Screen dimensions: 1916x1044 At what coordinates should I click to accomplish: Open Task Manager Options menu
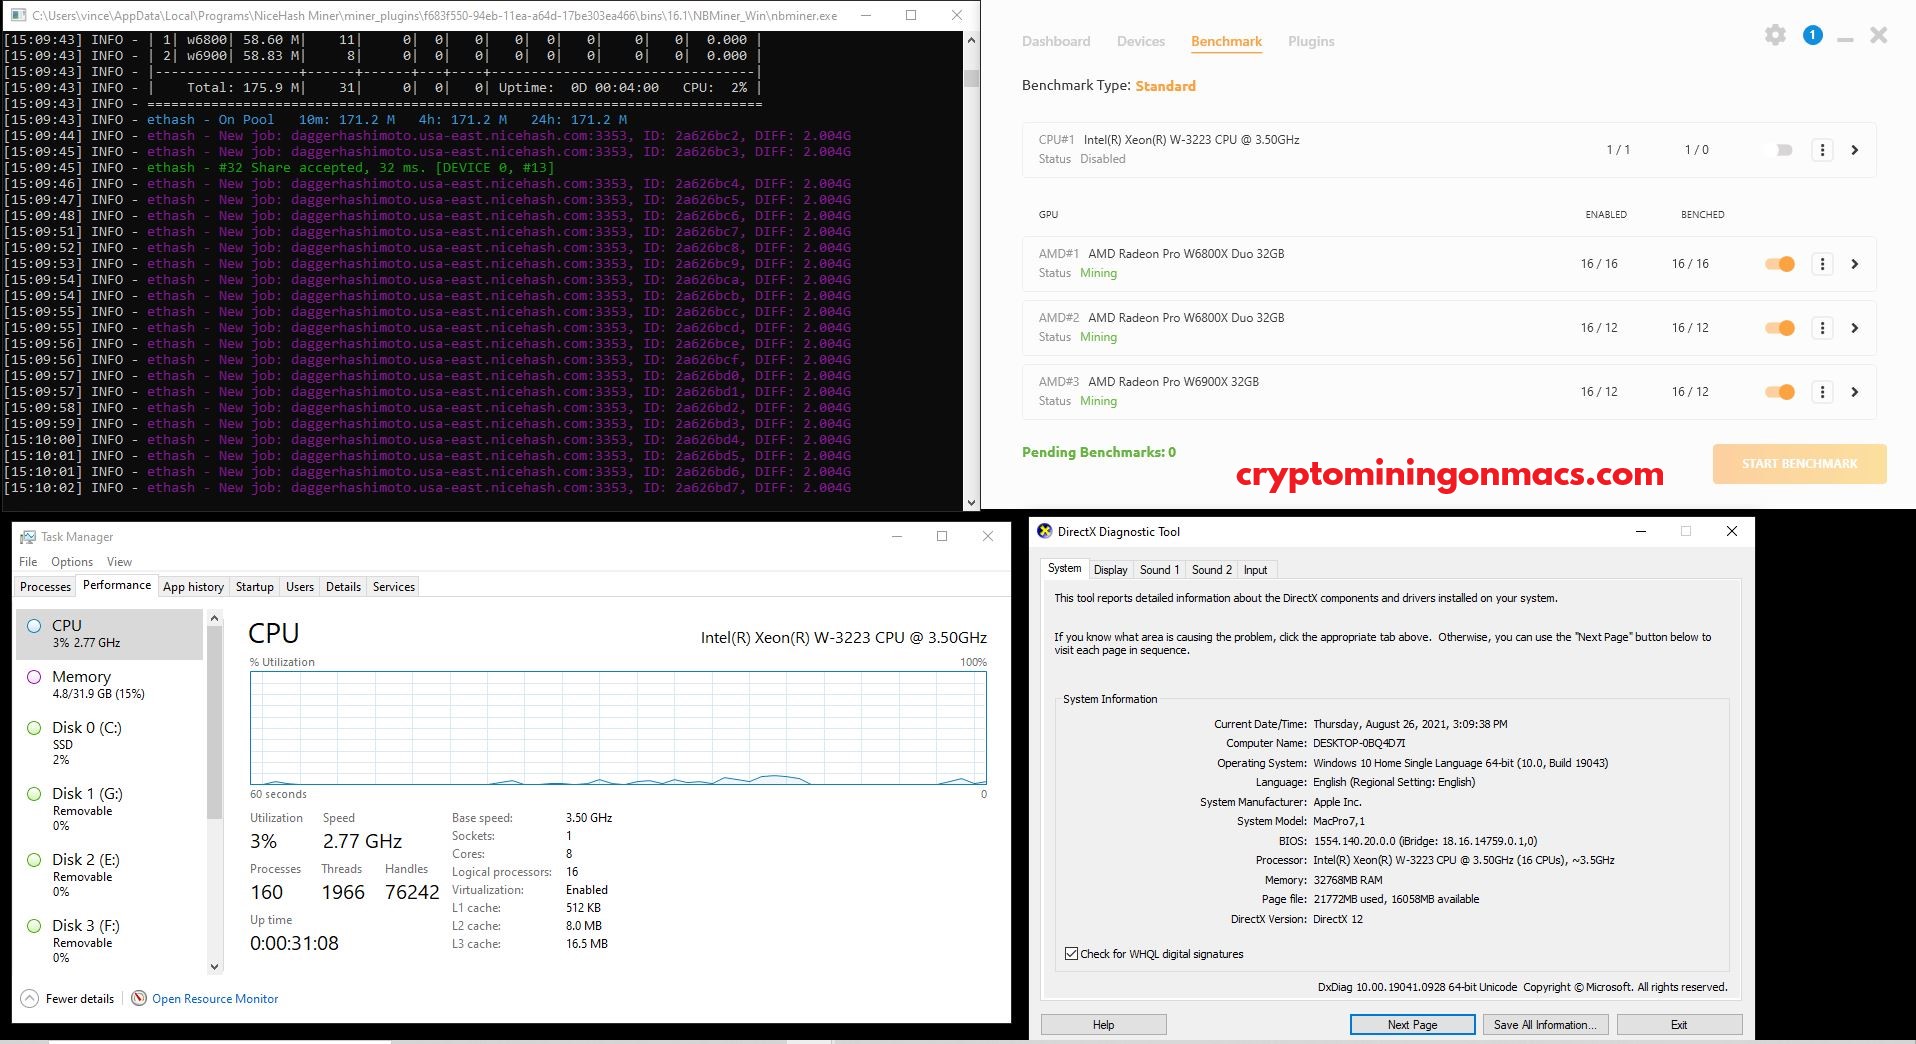[x=72, y=562]
